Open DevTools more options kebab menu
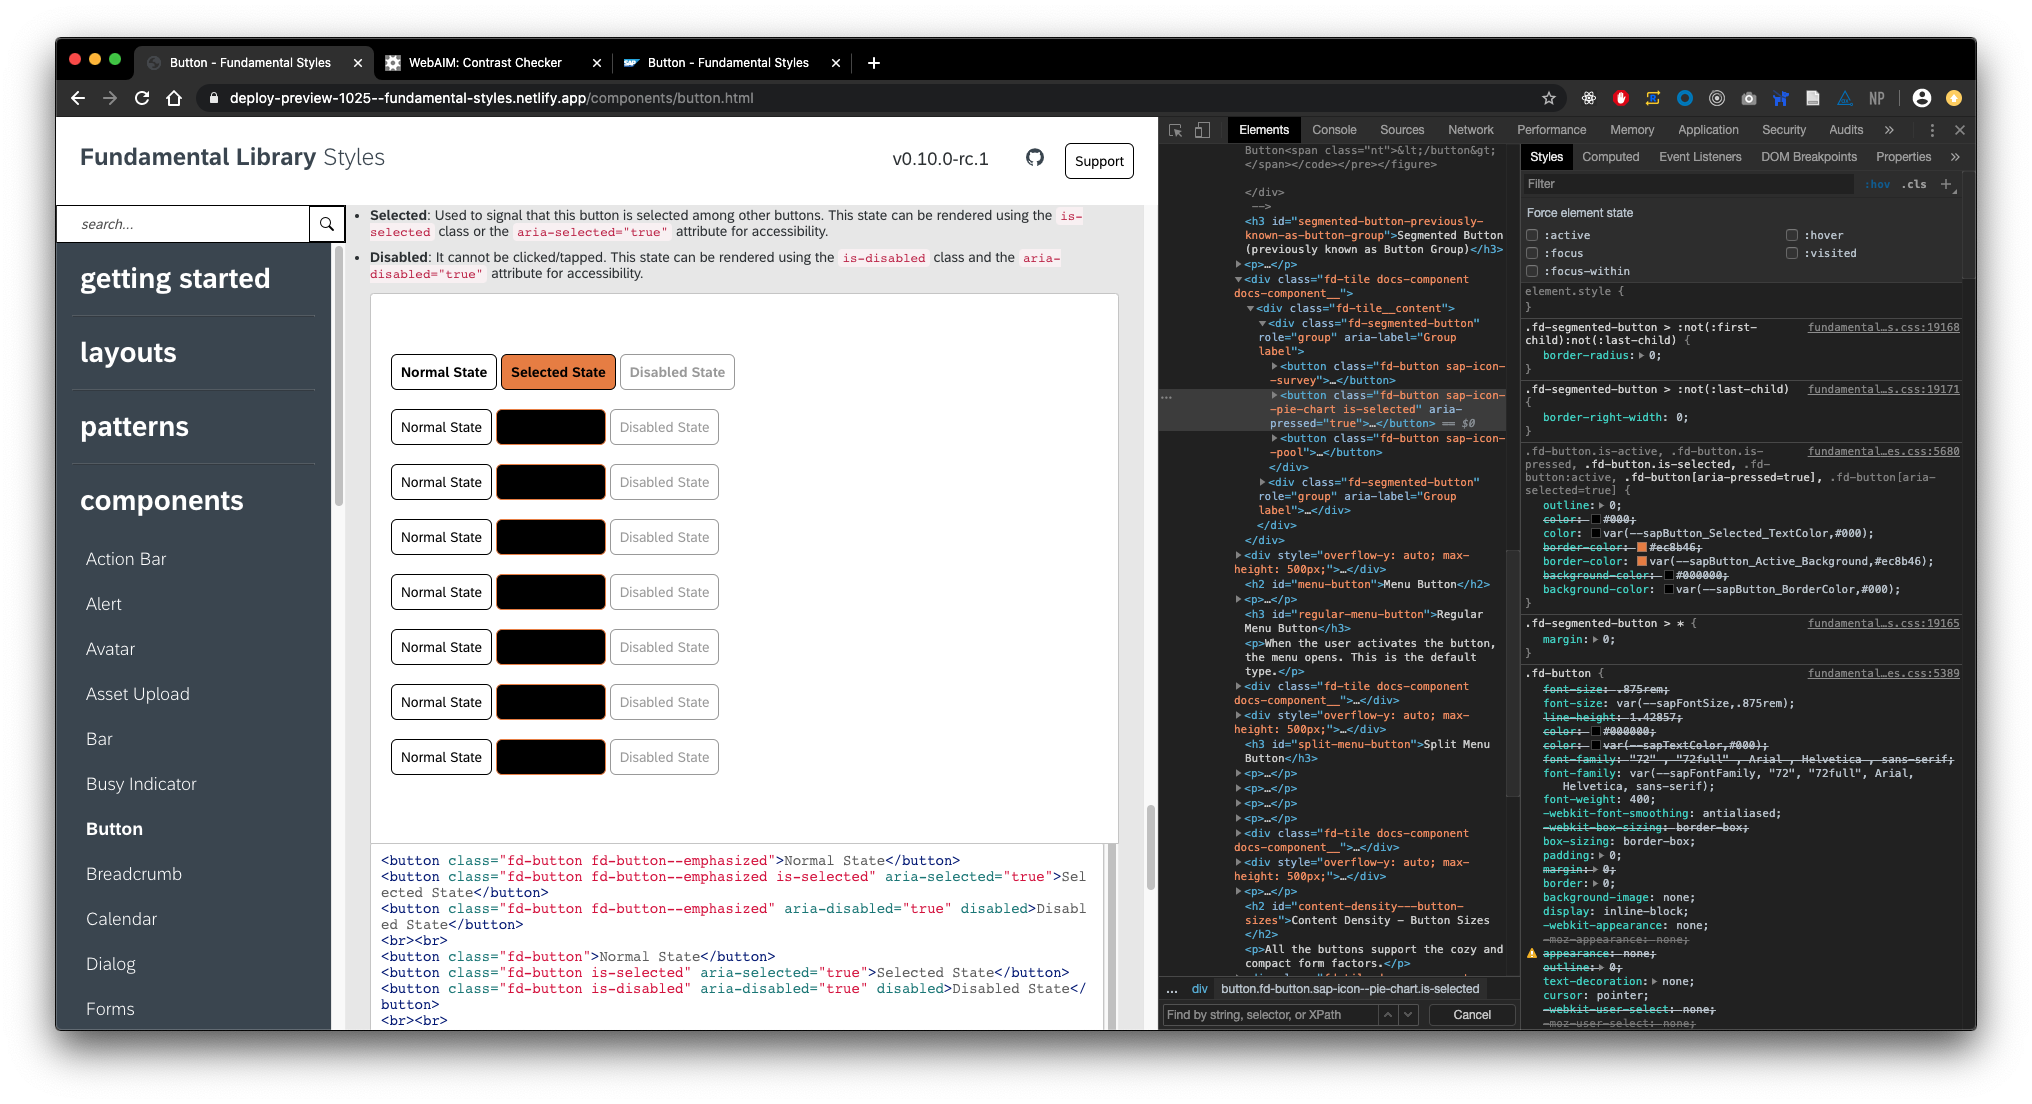This screenshot has width=2032, height=1104. 1932,130
